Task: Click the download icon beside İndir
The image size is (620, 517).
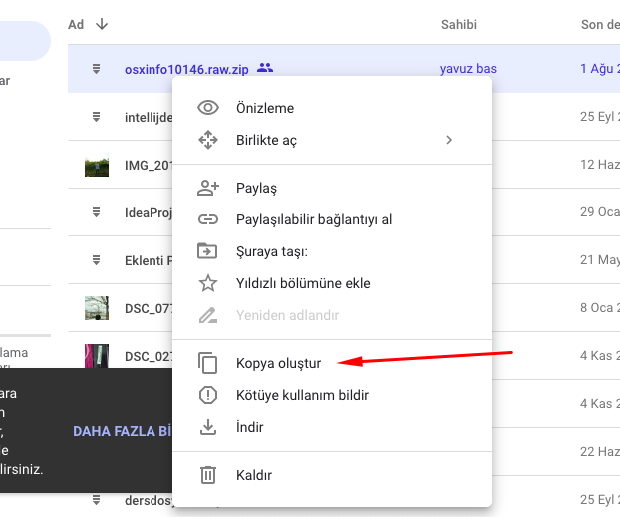Action: [x=208, y=427]
